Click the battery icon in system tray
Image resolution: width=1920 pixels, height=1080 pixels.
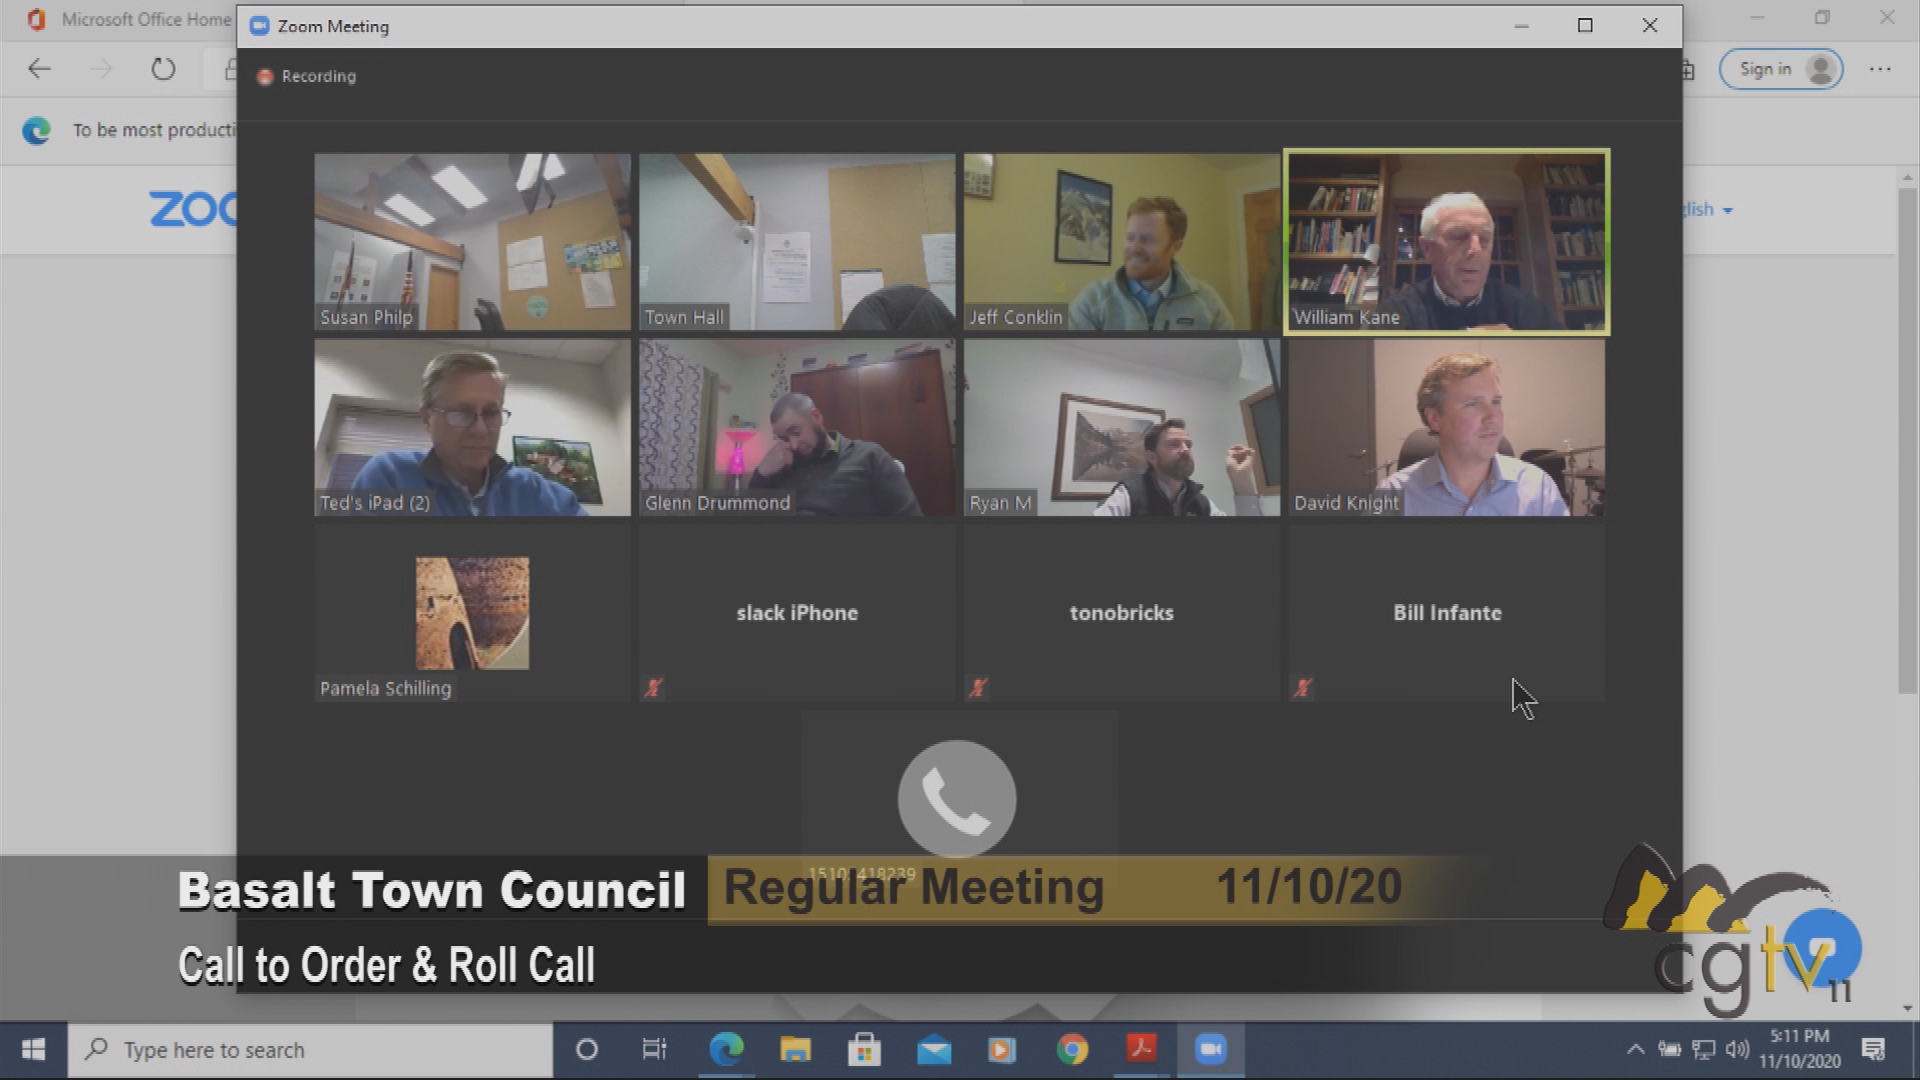click(1670, 1050)
